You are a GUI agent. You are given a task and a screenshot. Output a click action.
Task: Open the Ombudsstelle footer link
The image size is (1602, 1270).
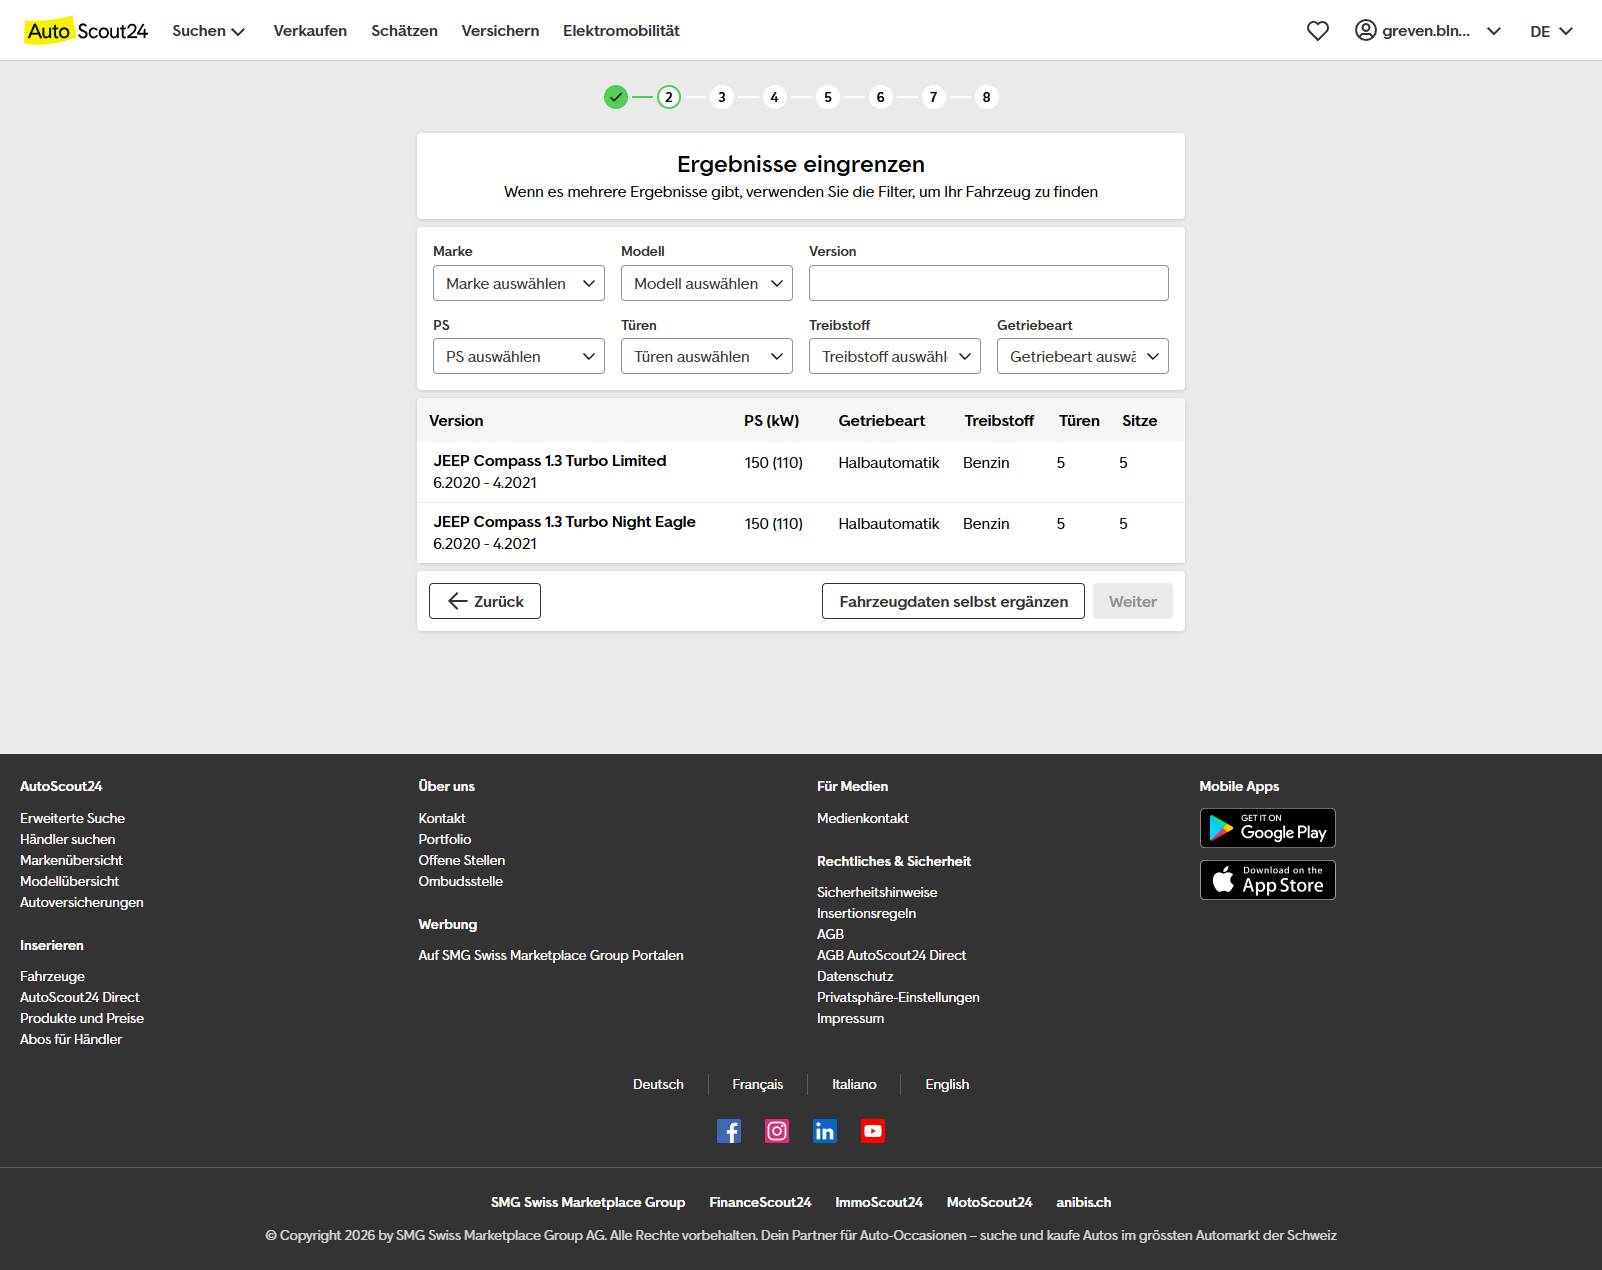click(x=460, y=881)
